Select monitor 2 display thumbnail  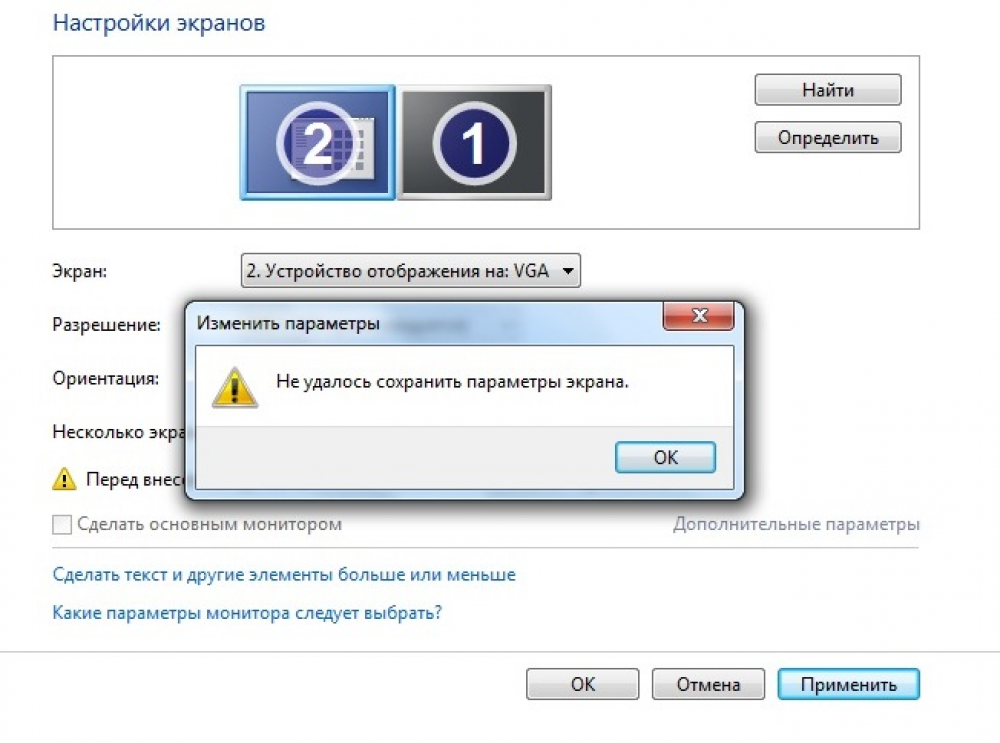pos(318,143)
